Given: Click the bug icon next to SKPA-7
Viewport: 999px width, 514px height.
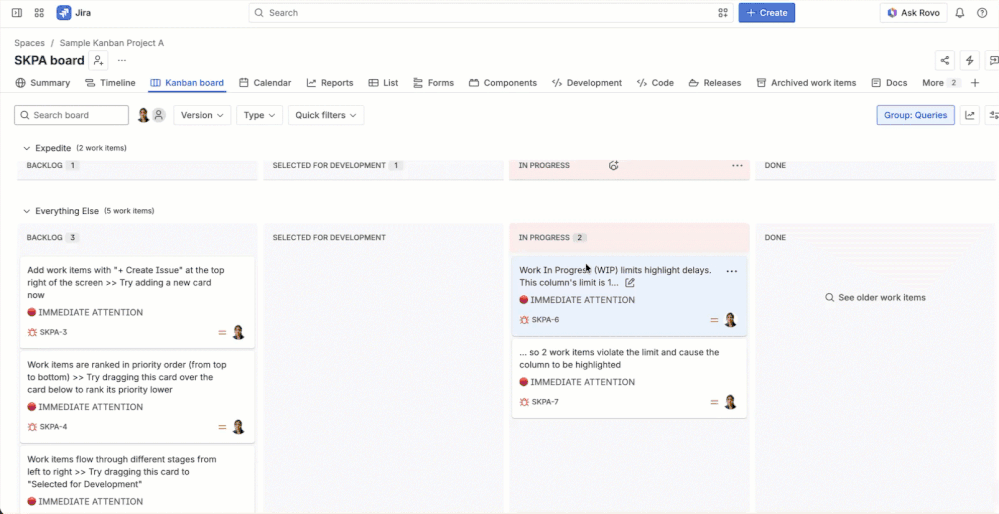Looking at the screenshot, I should [x=524, y=402].
